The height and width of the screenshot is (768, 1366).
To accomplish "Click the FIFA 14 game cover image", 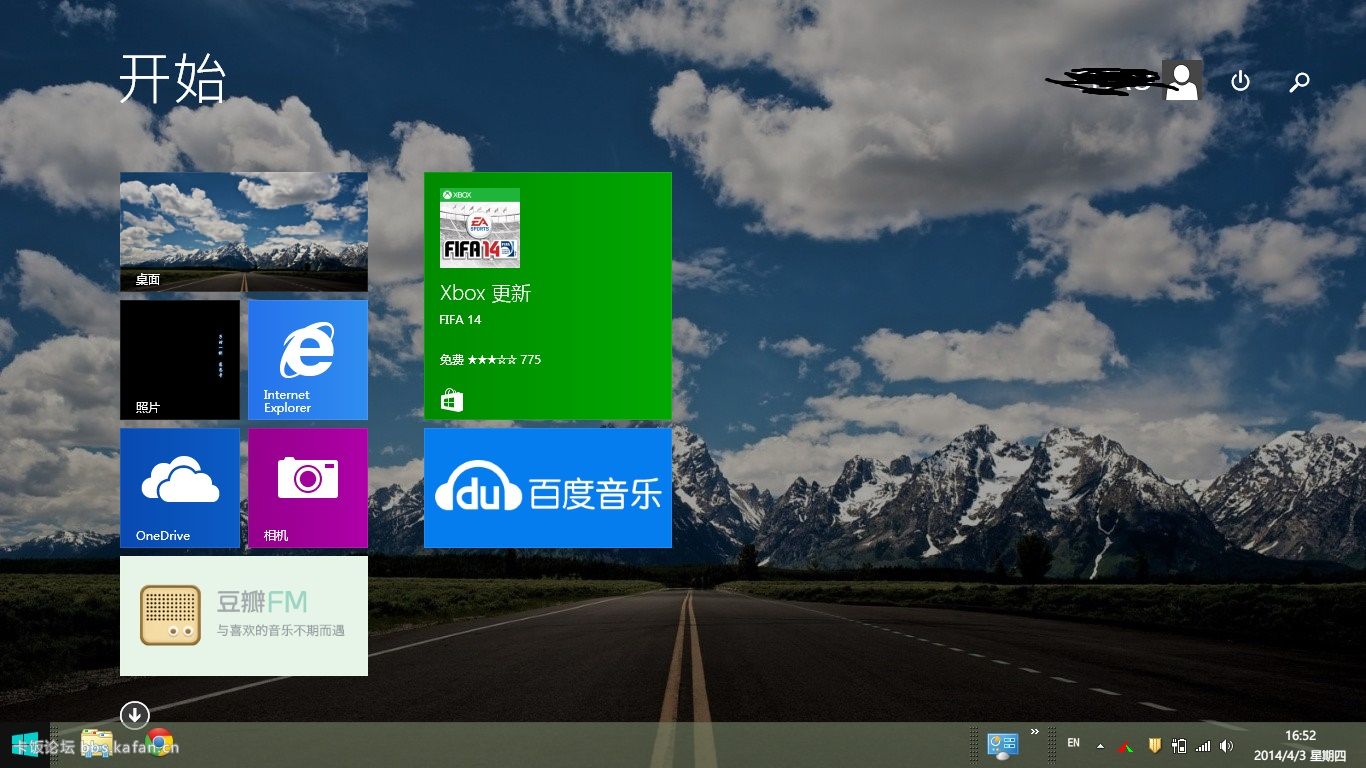I will 480,228.
